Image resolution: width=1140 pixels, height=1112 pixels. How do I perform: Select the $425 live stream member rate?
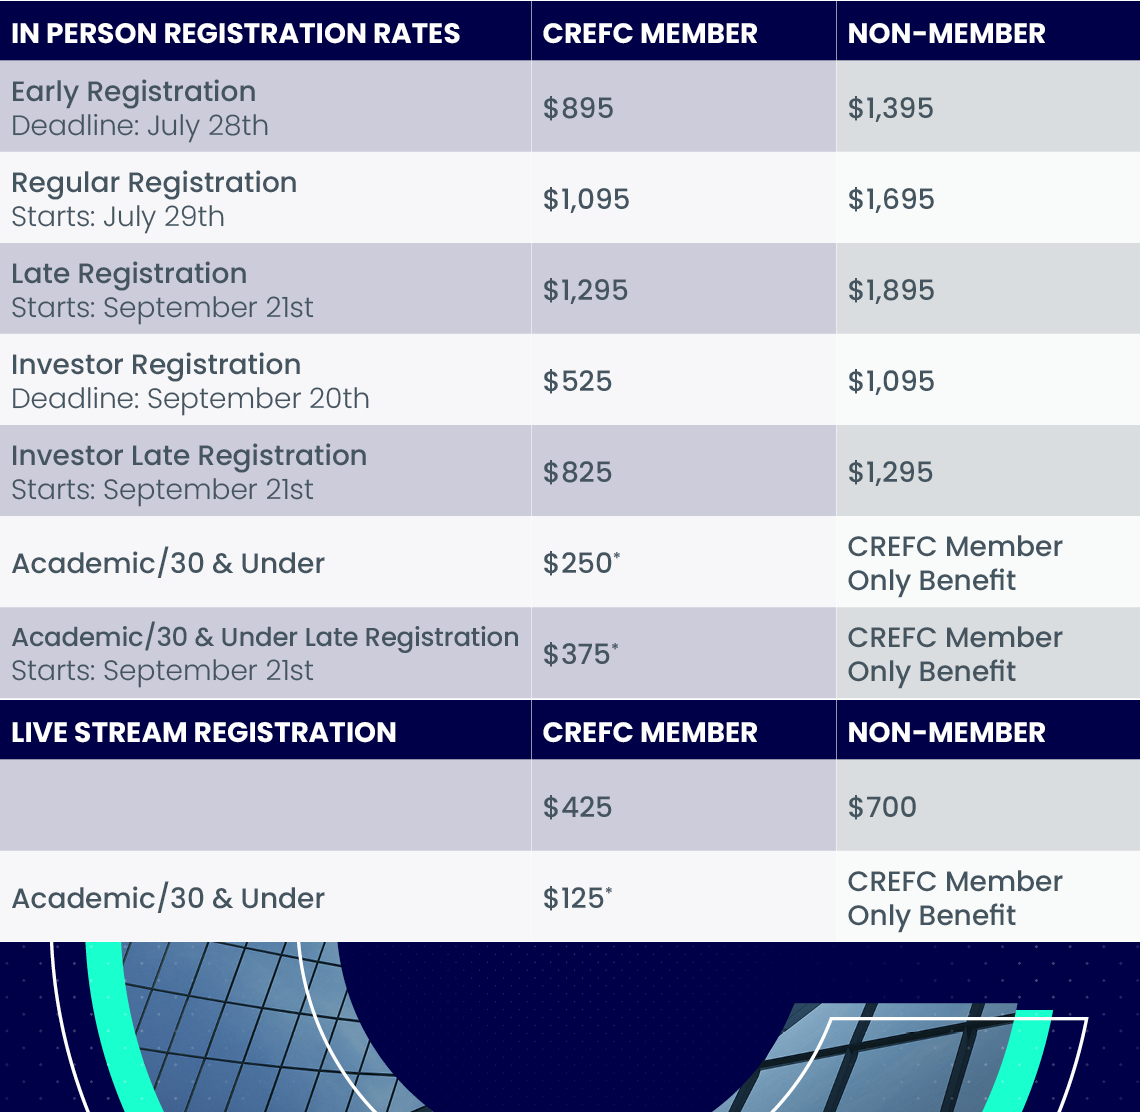(x=578, y=807)
